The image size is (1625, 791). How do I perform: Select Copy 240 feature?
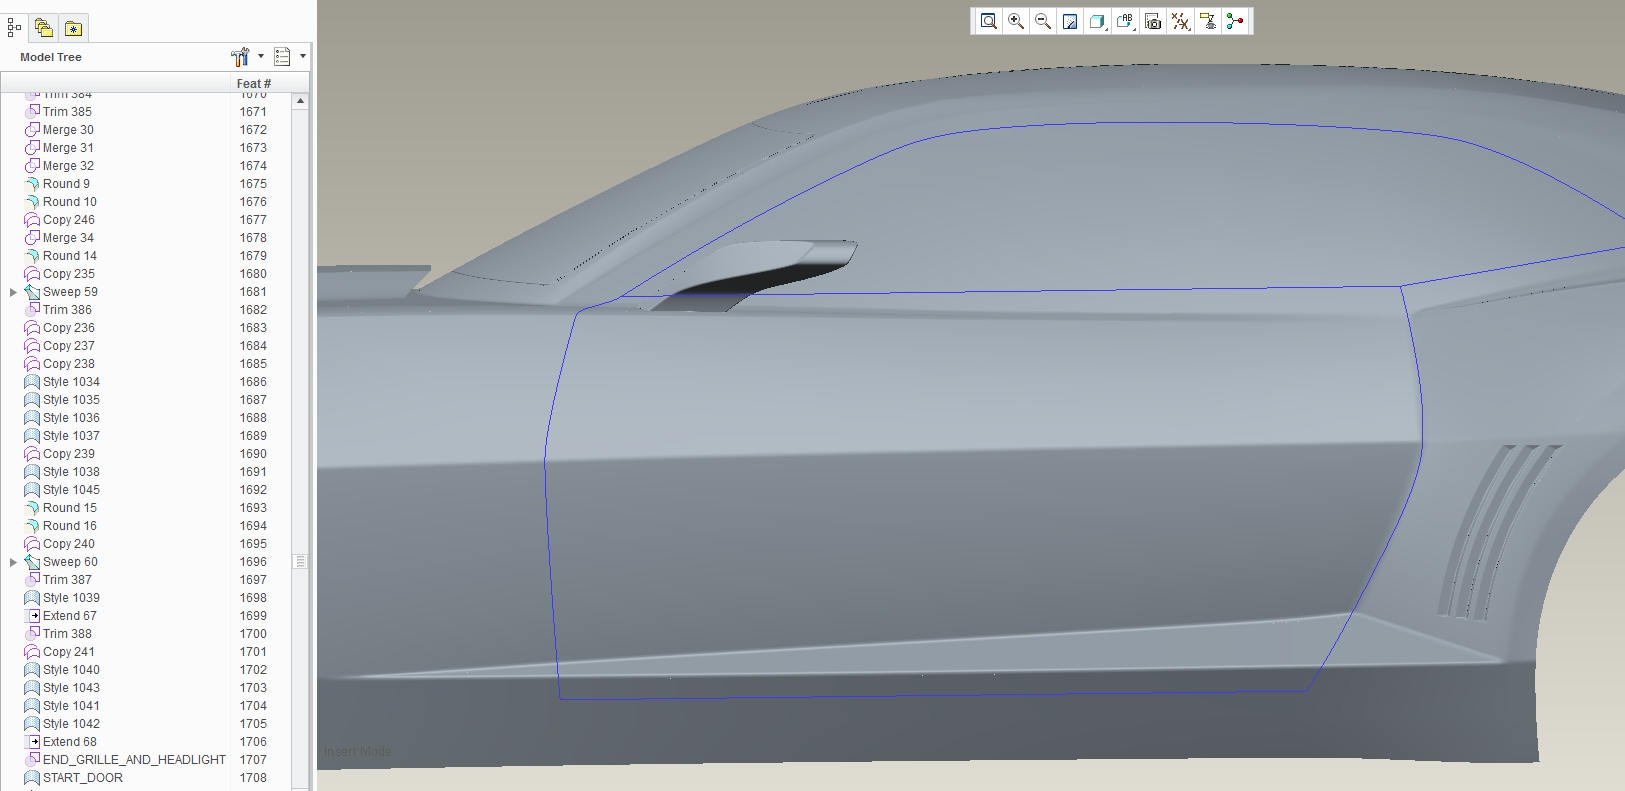pos(69,544)
